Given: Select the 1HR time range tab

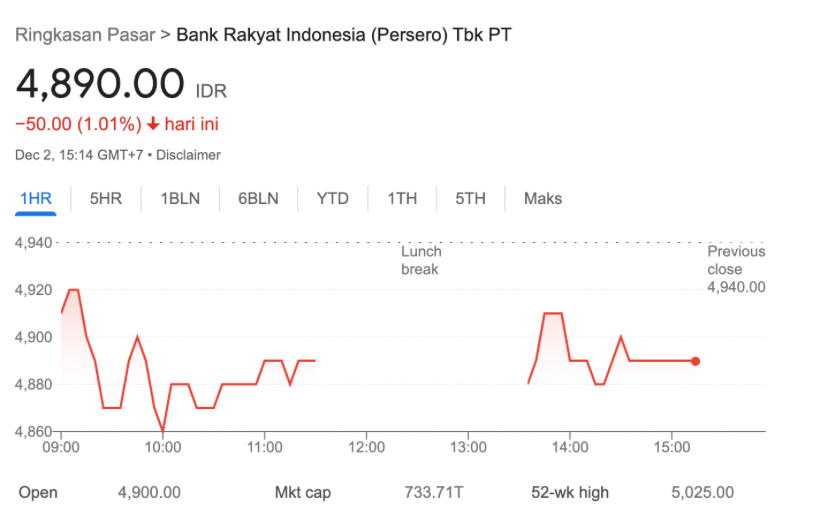Looking at the screenshot, I should (35, 198).
